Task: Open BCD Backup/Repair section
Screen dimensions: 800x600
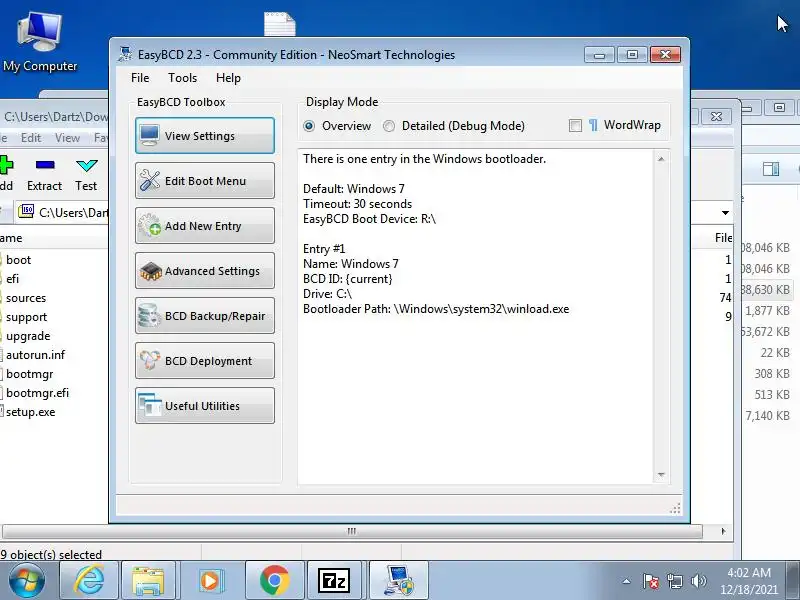Action: (x=205, y=316)
